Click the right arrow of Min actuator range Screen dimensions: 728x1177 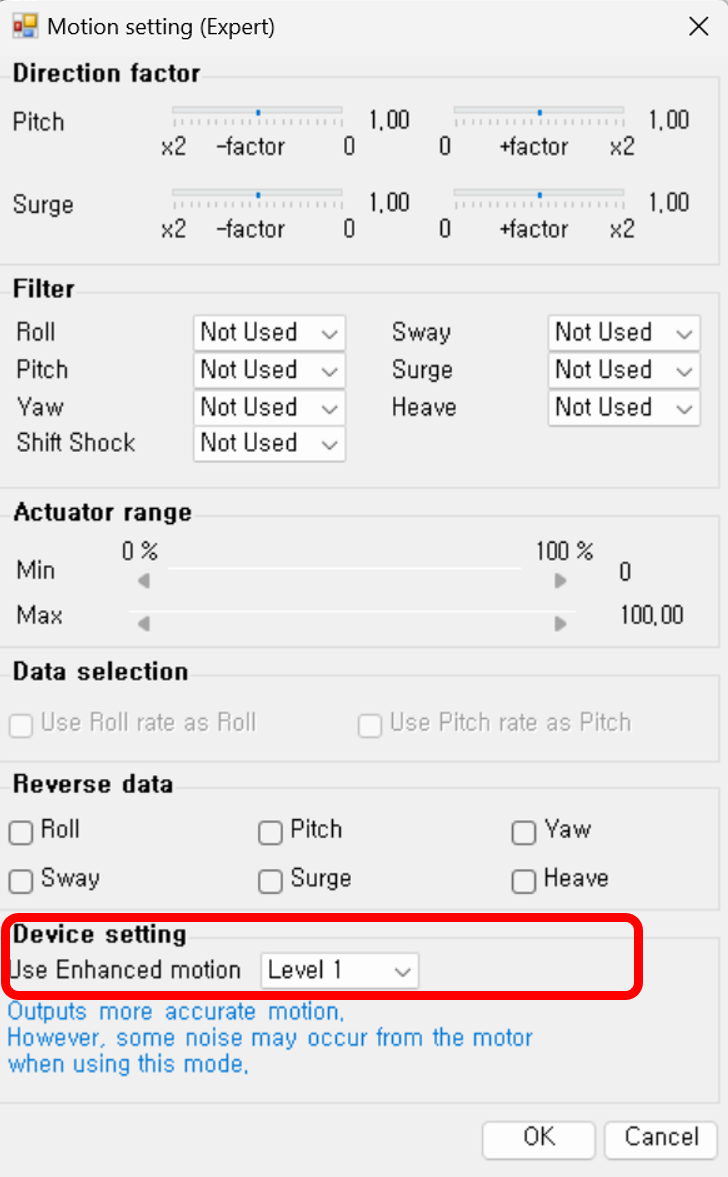point(560,580)
